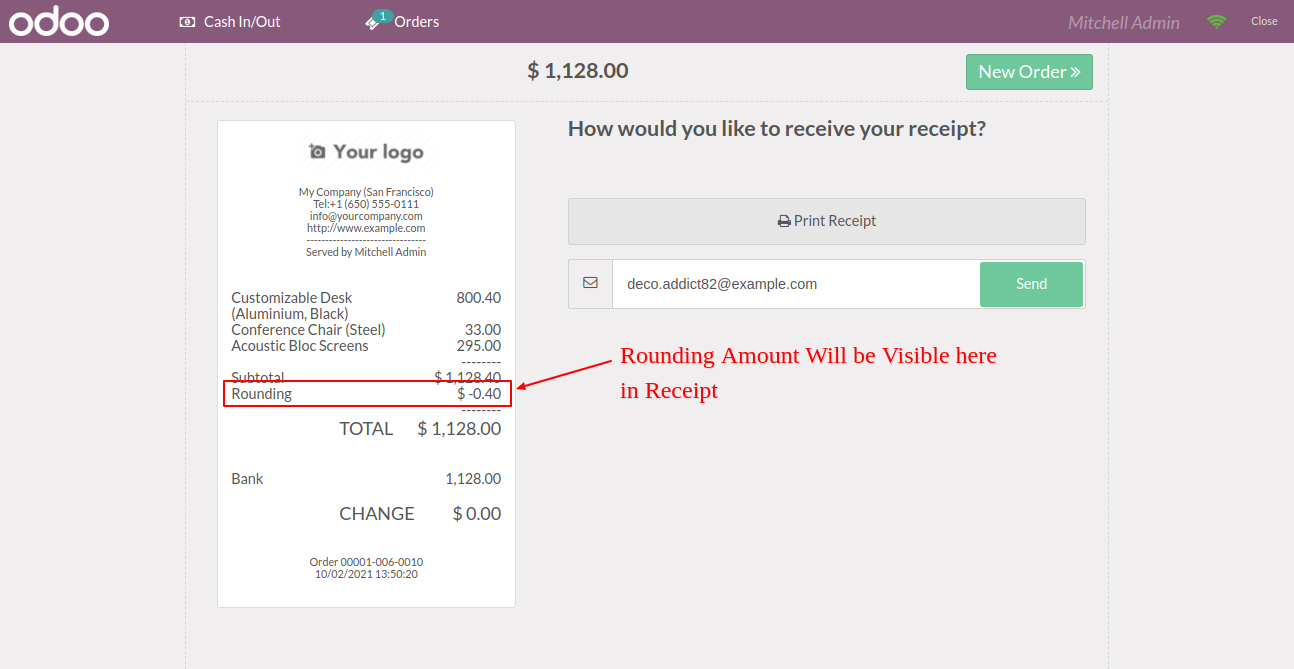Image resolution: width=1294 pixels, height=669 pixels.
Task: Start a New Order
Action: click(1029, 72)
